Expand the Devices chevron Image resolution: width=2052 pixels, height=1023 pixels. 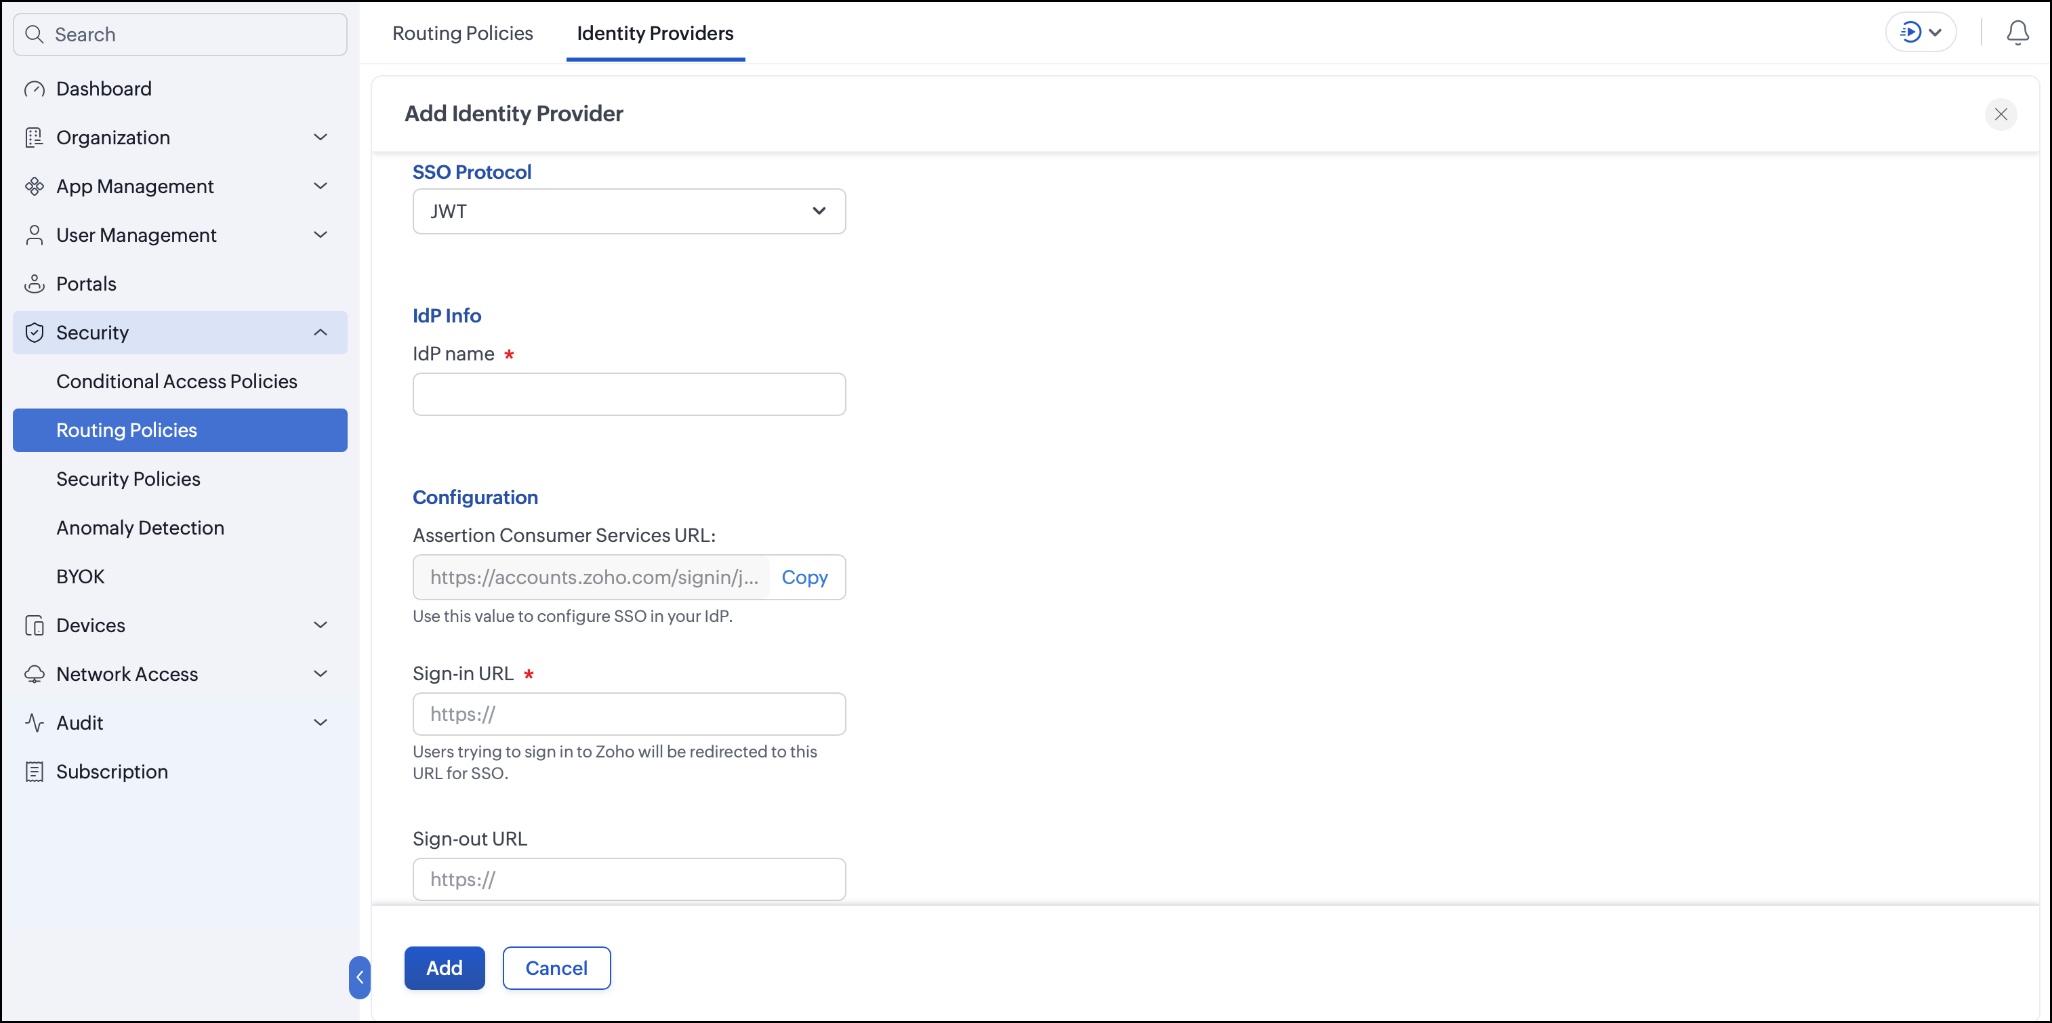[320, 625]
